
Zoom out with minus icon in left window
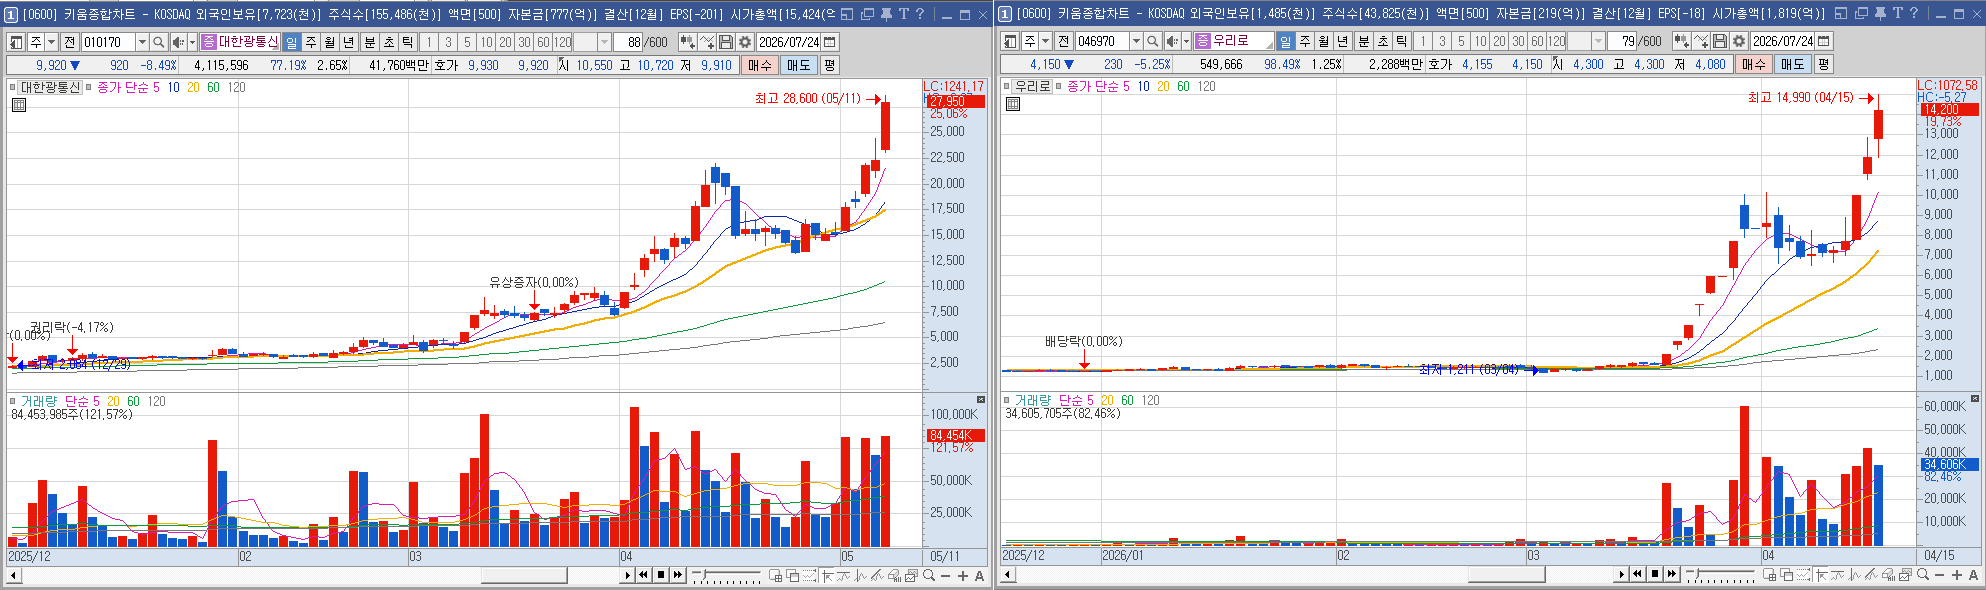pyautogui.click(x=946, y=576)
